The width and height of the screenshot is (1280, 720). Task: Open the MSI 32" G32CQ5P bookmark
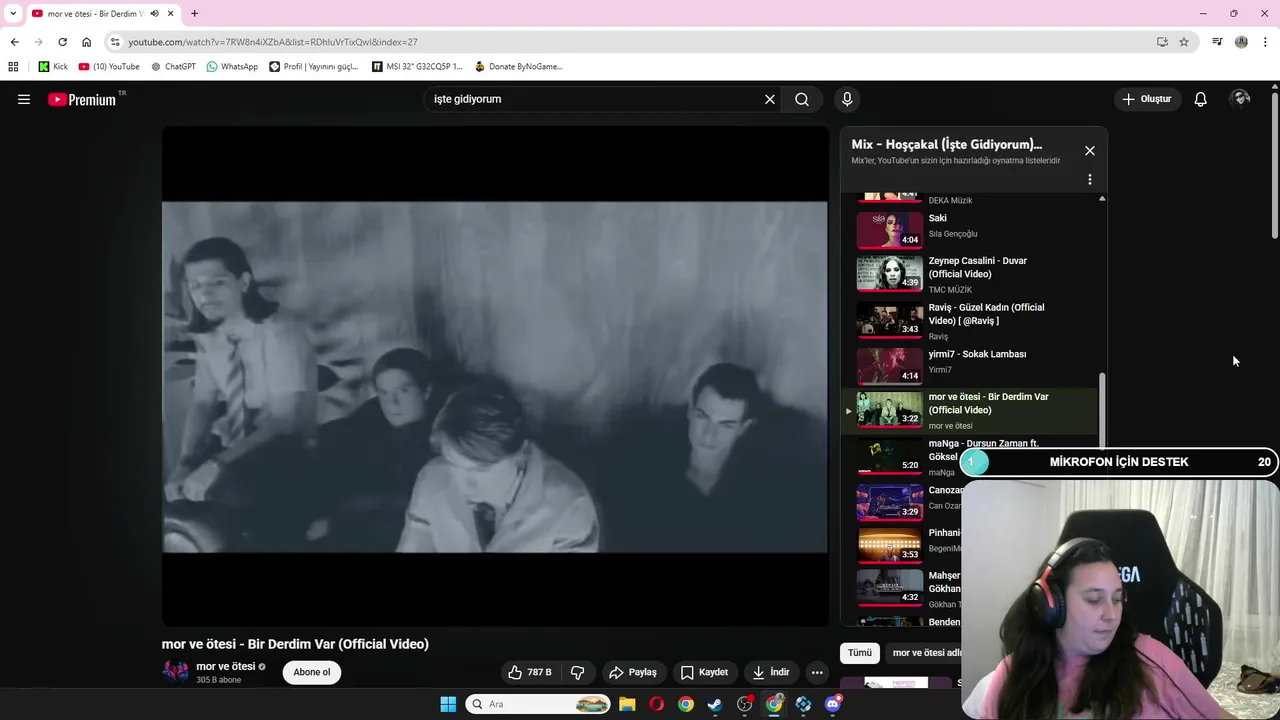pyautogui.click(x=417, y=67)
